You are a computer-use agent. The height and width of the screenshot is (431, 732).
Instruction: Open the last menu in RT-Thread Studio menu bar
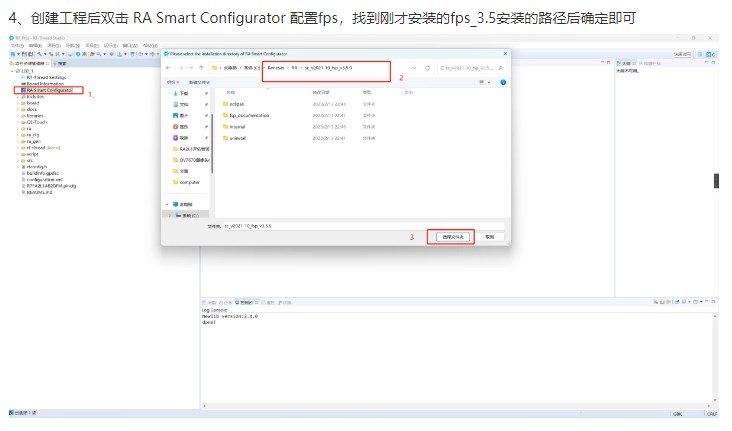pos(150,46)
